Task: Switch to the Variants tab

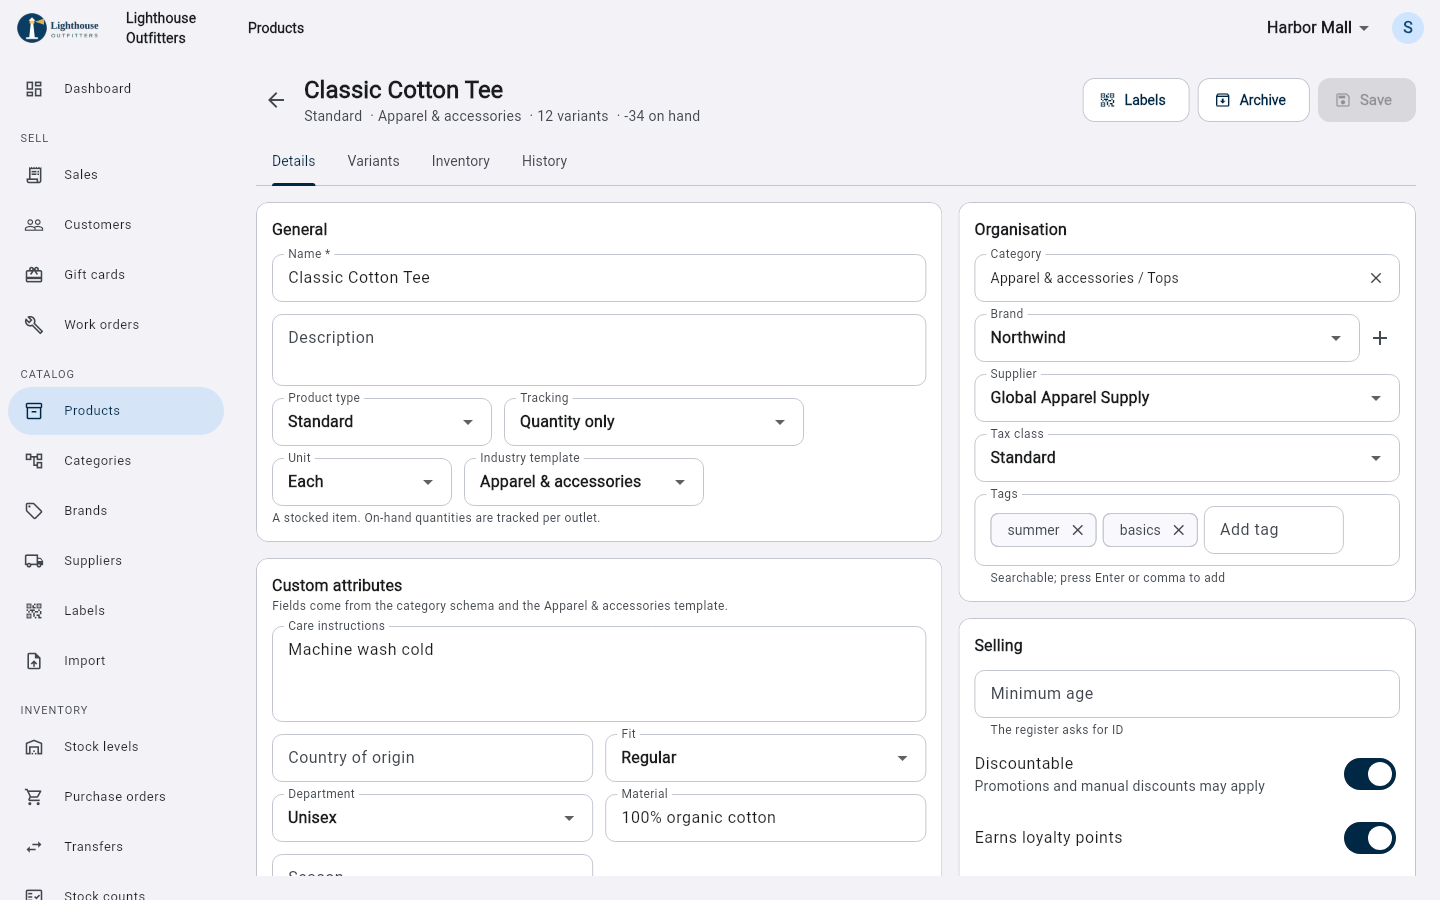Action: coord(373,161)
